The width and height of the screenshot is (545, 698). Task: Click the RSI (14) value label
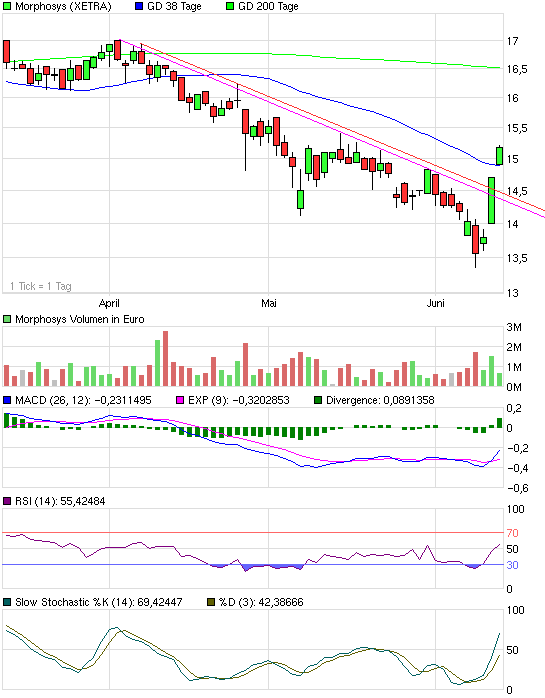pos(60,501)
